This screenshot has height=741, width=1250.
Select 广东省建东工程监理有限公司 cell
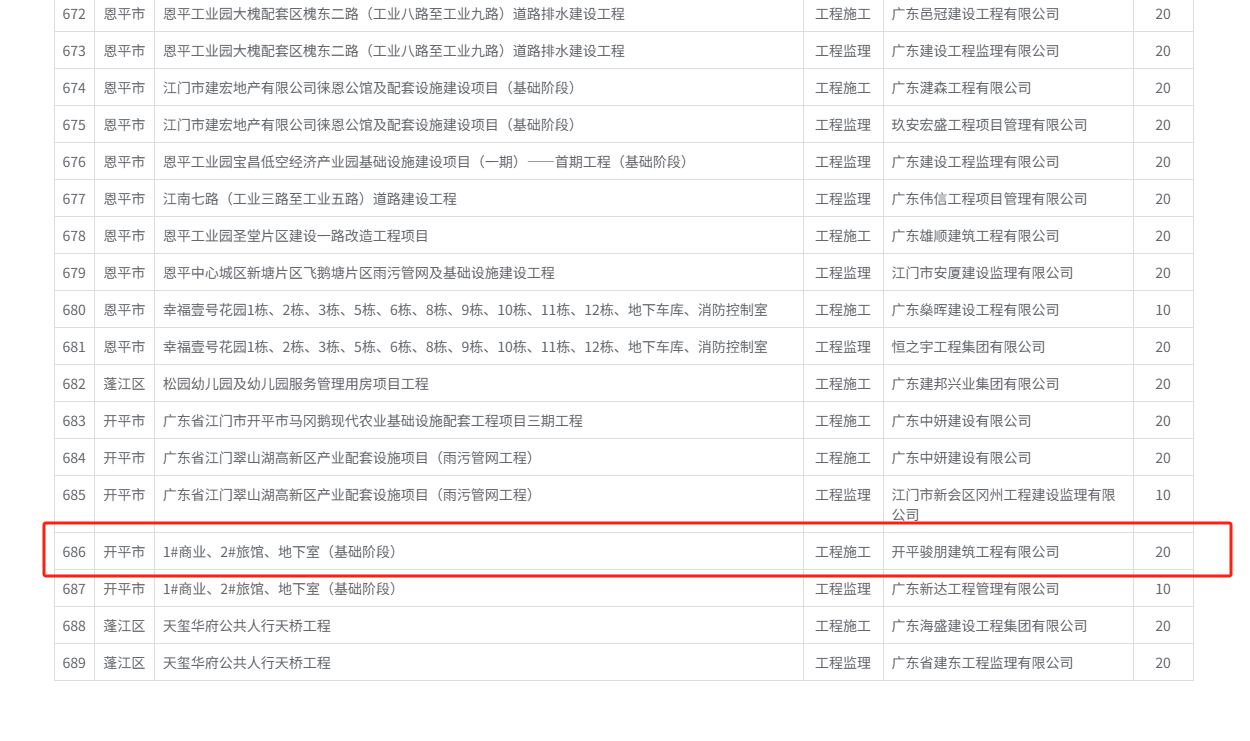coord(982,663)
